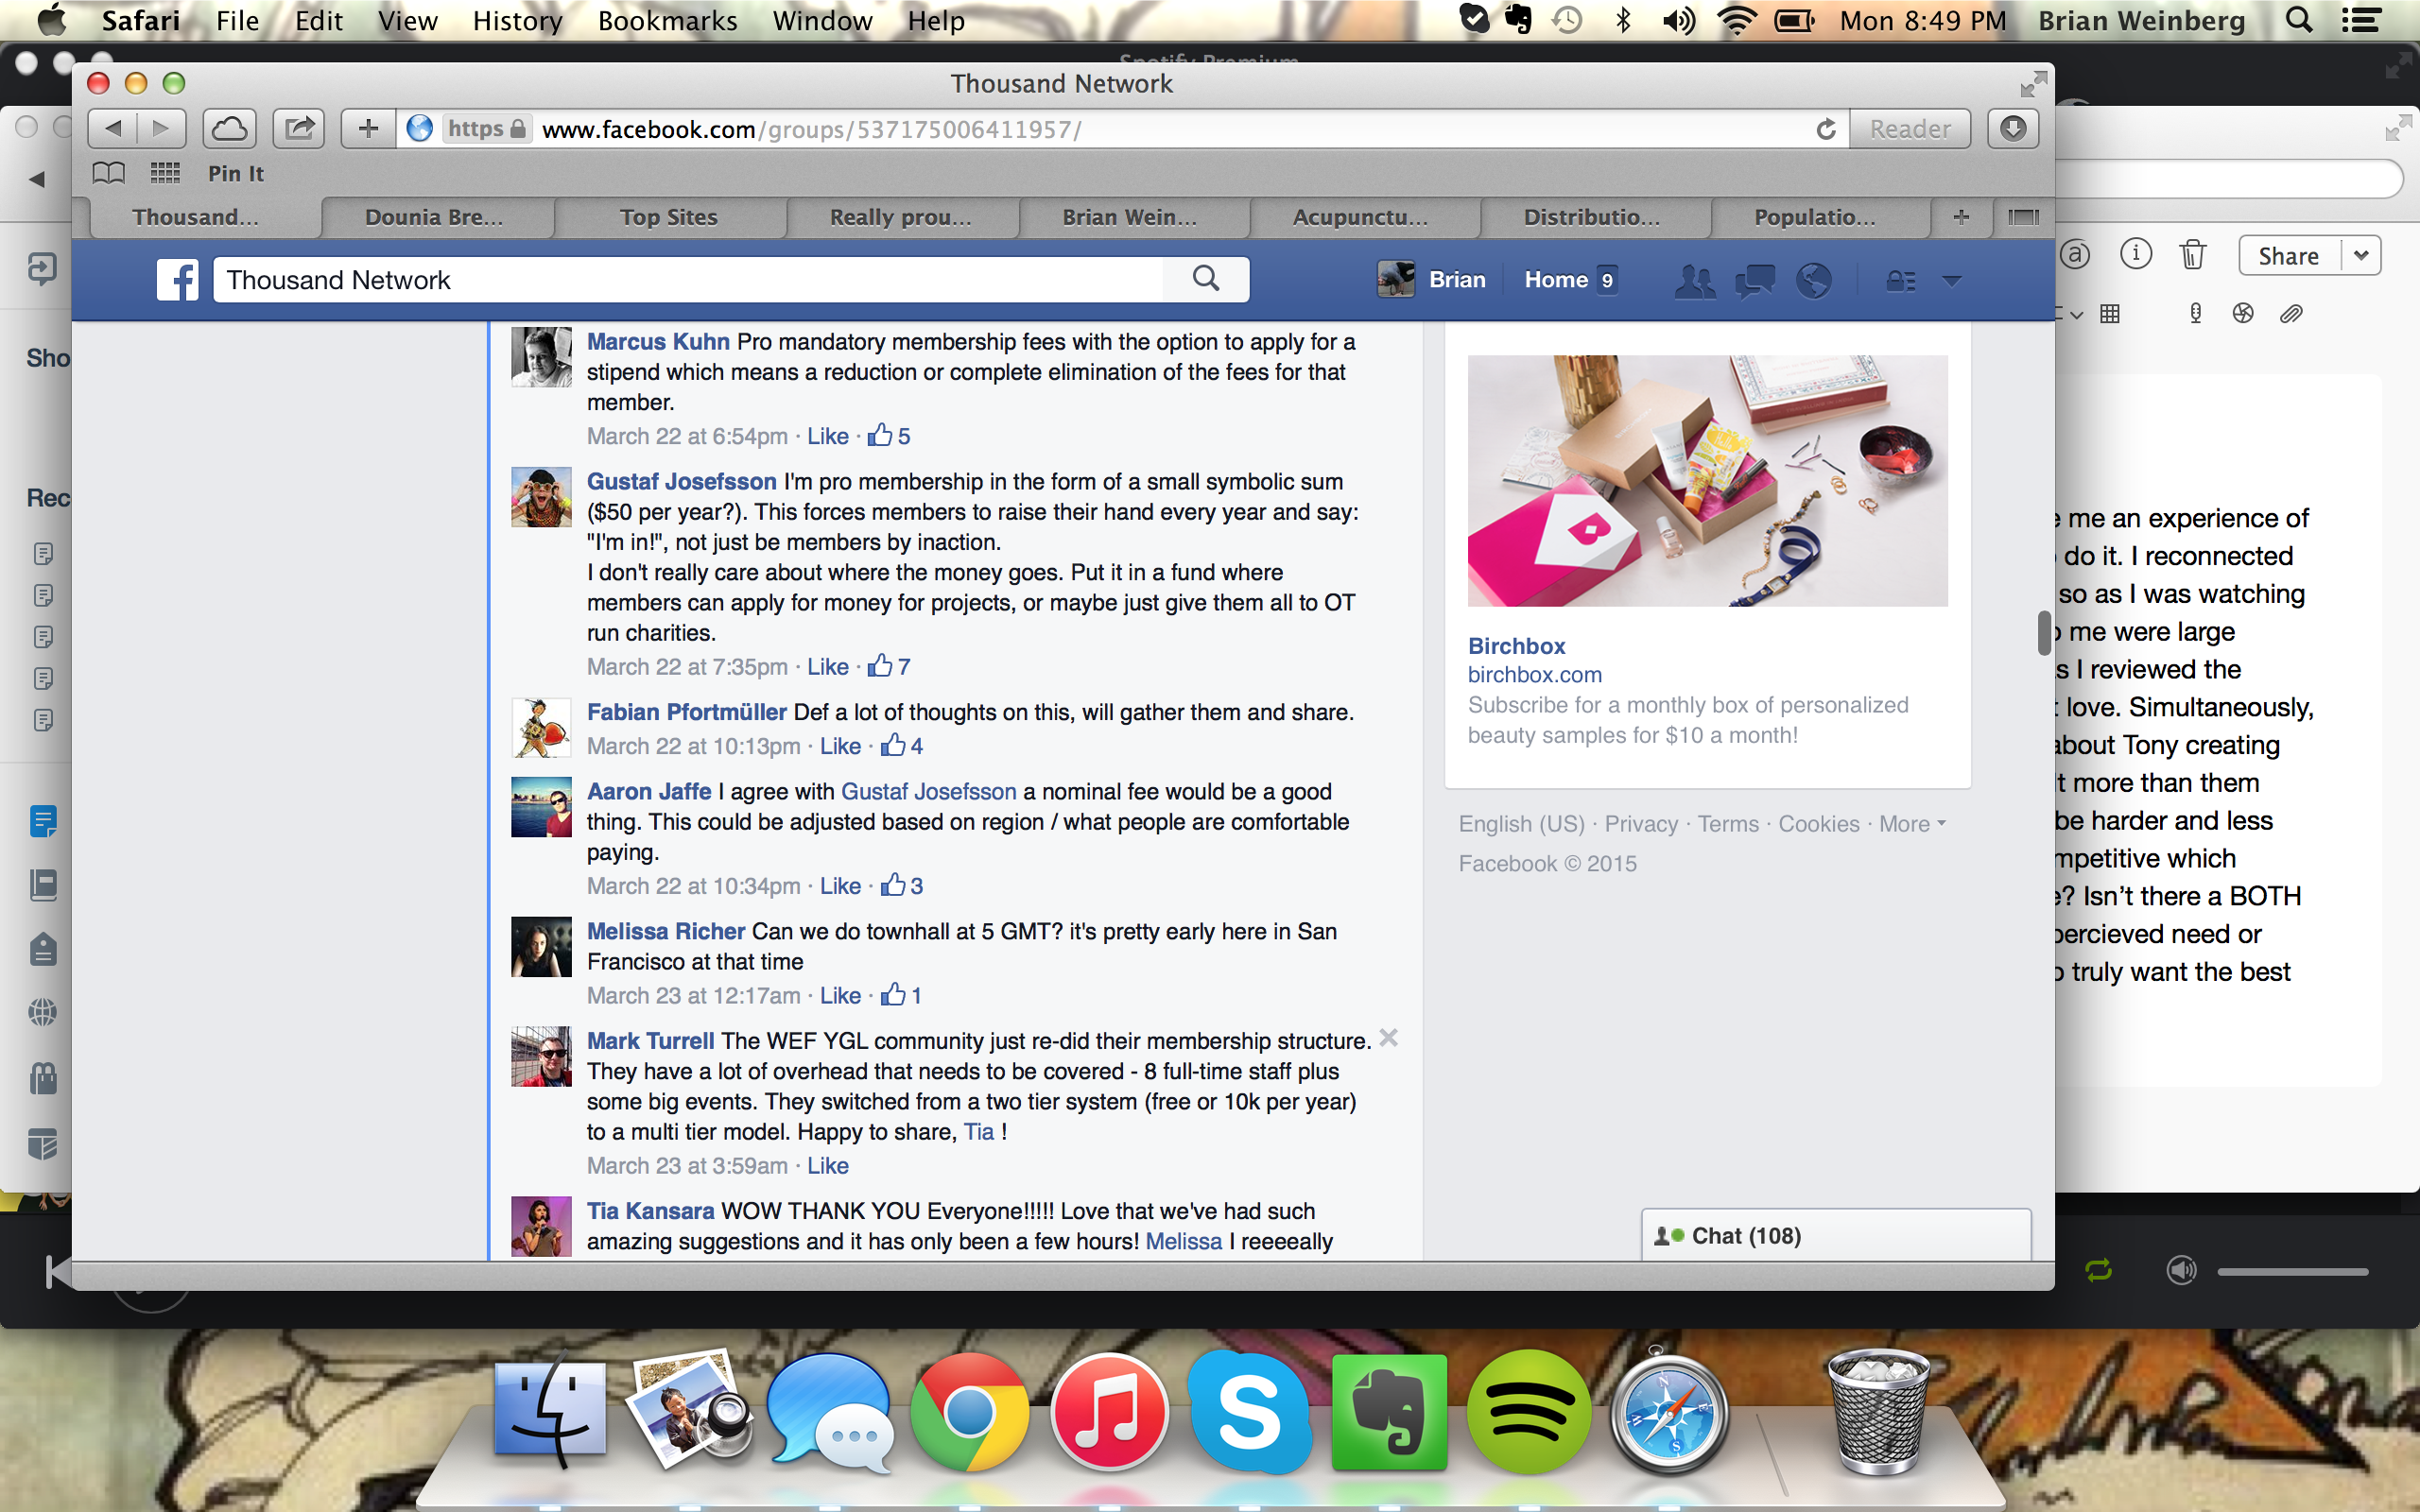Open the Chat (108) panel
This screenshot has height=1512, width=2420.
[x=1836, y=1236]
